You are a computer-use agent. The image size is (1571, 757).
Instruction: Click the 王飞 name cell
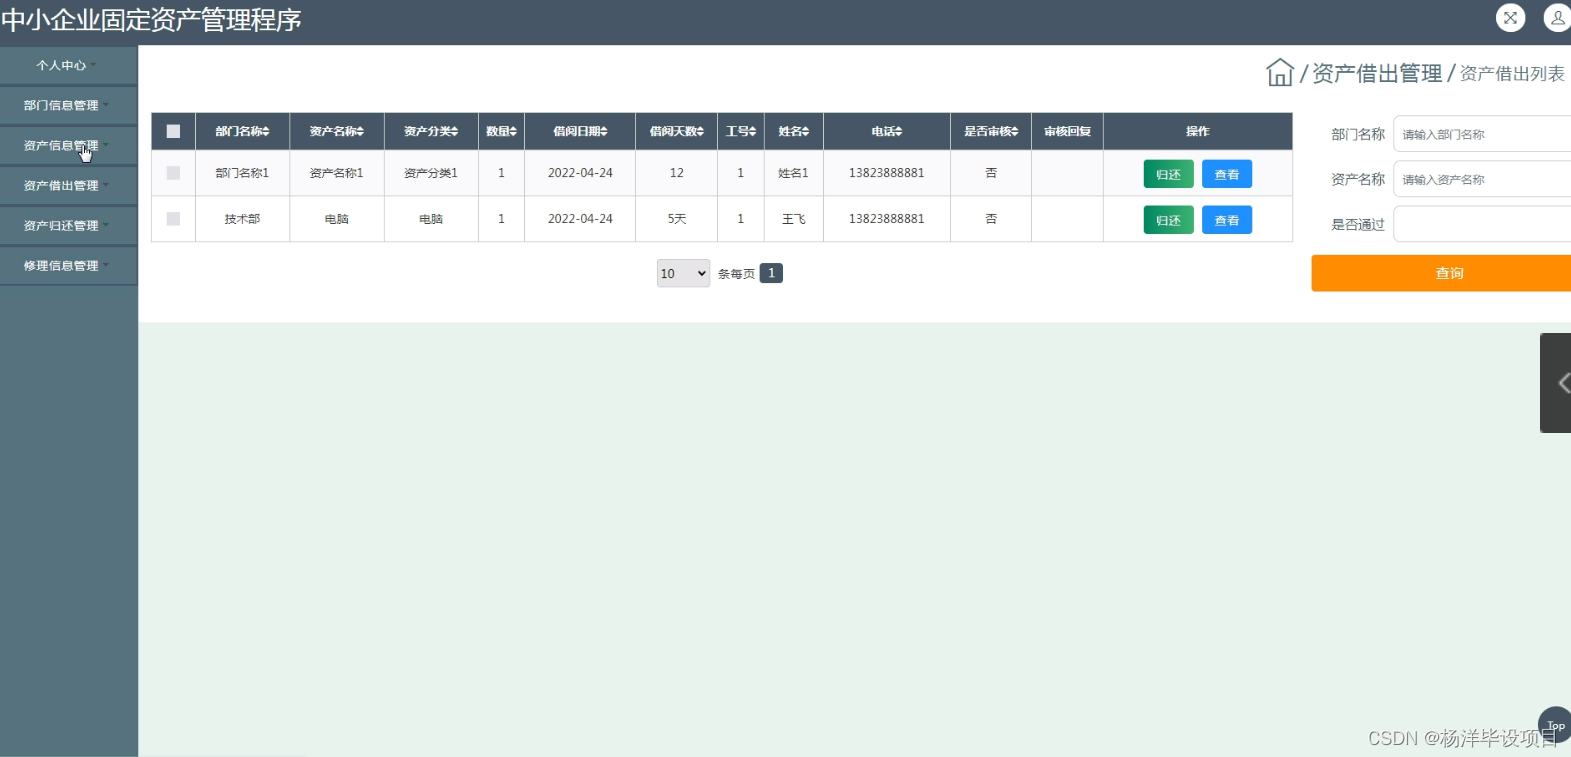794,219
